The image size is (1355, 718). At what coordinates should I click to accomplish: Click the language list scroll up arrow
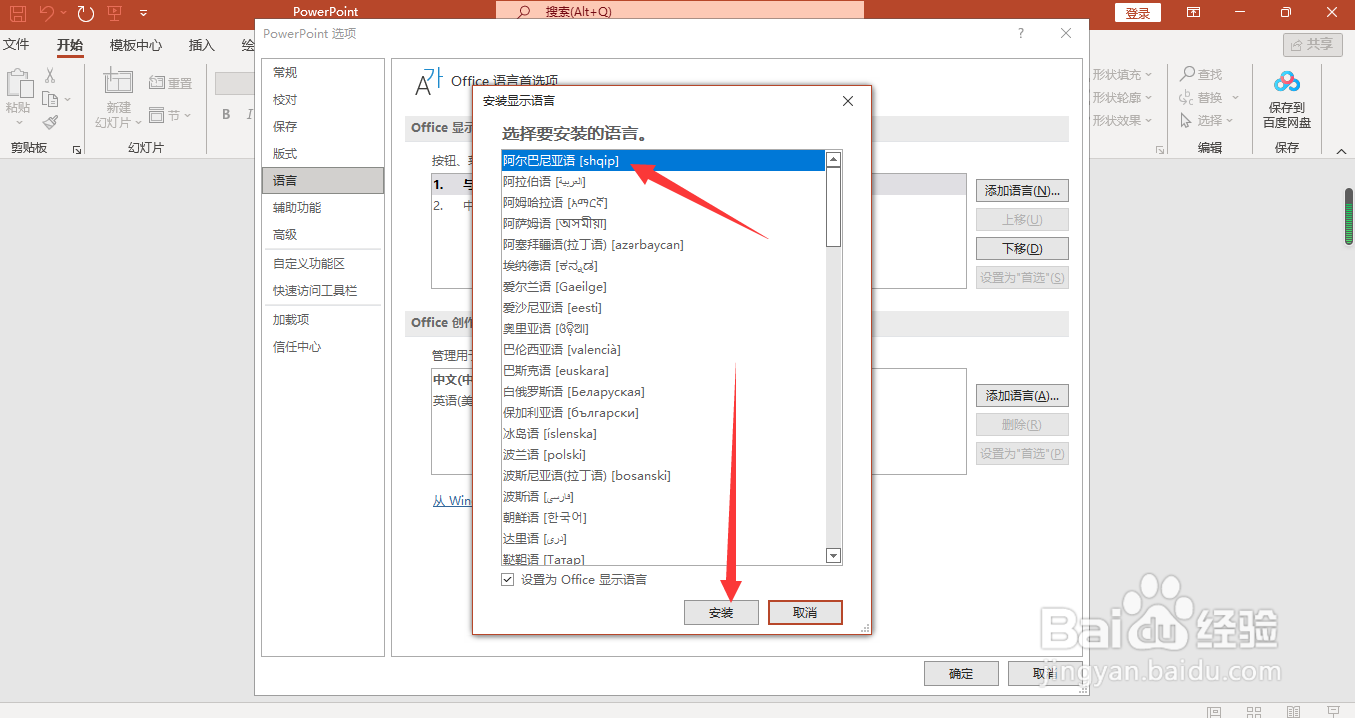click(834, 159)
